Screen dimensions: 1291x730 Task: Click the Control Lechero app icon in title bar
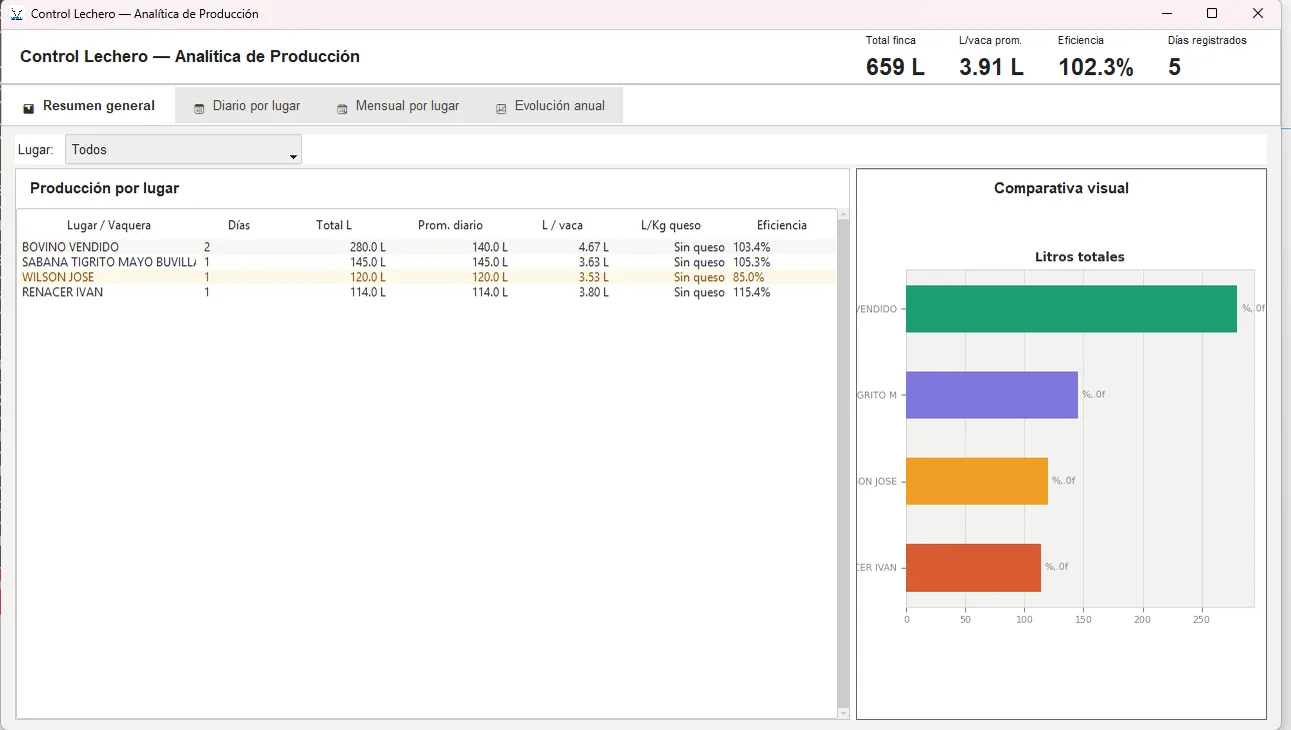pos(17,14)
